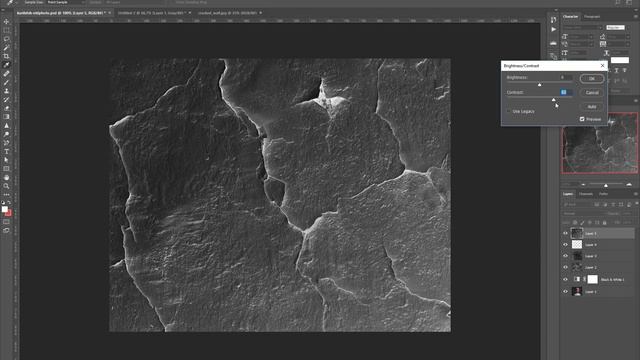
Task: Click the lock all layer icon
Action: tap(604, 222)
